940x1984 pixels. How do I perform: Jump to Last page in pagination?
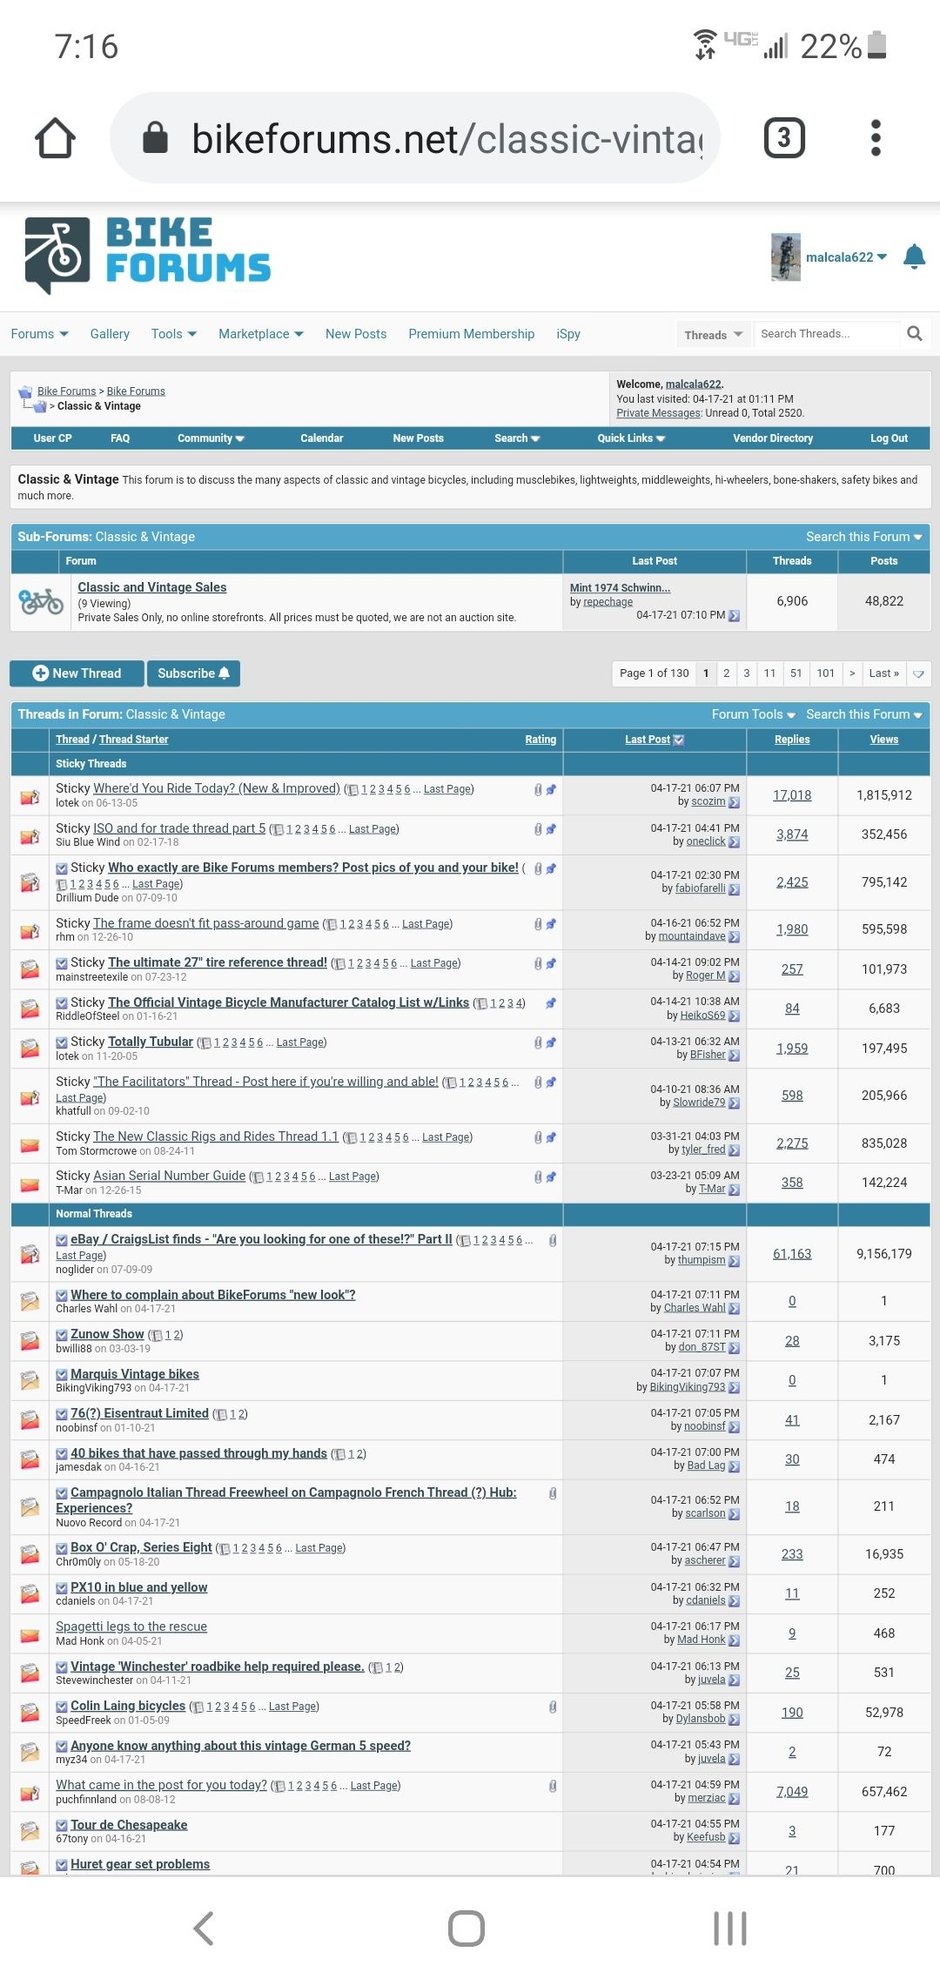[x=884, y=673]
